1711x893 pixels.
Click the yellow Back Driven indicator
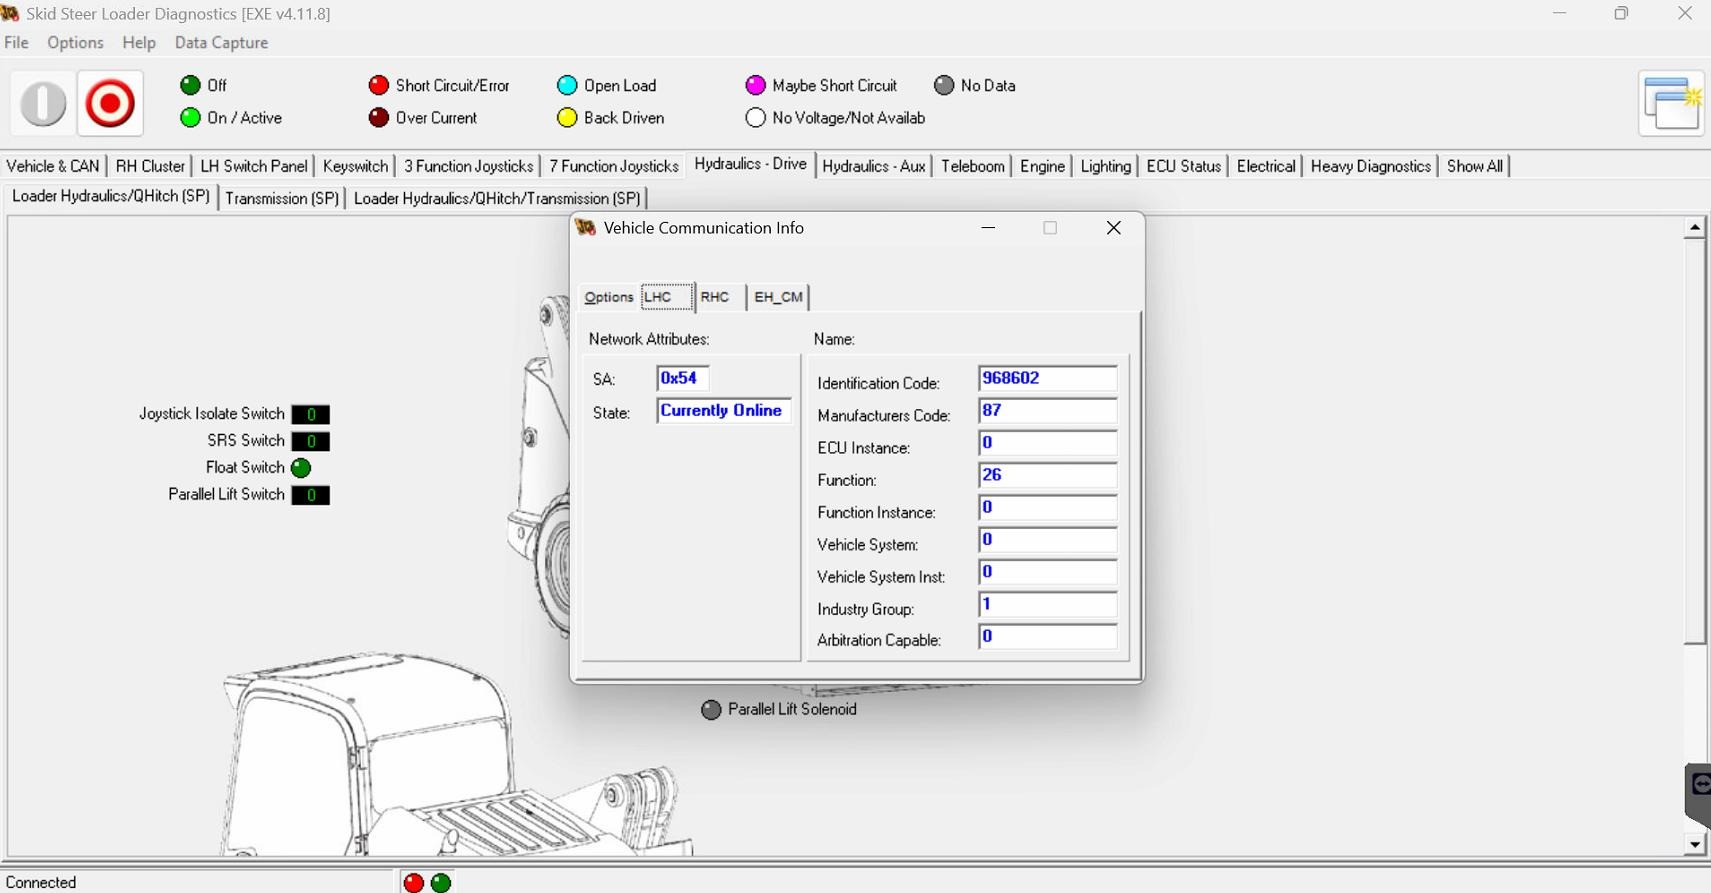567,117
